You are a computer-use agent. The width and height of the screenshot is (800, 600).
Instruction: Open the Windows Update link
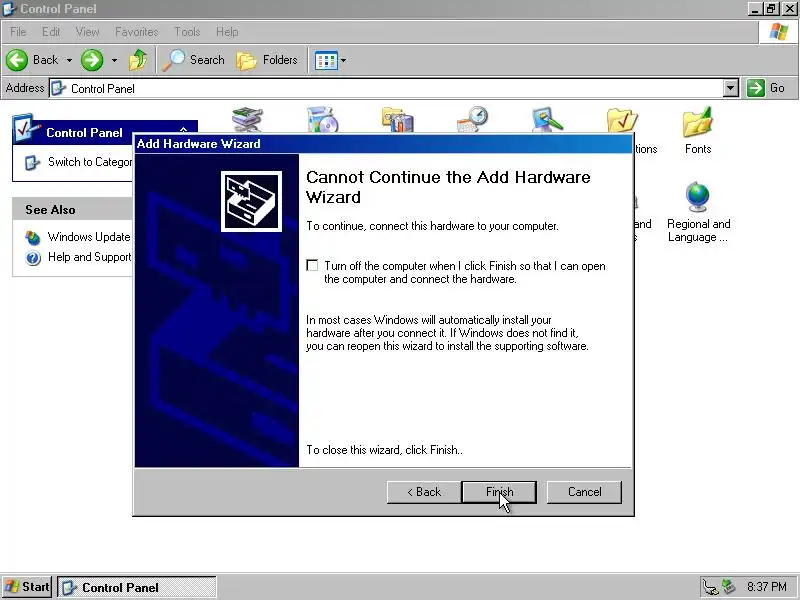89,237
